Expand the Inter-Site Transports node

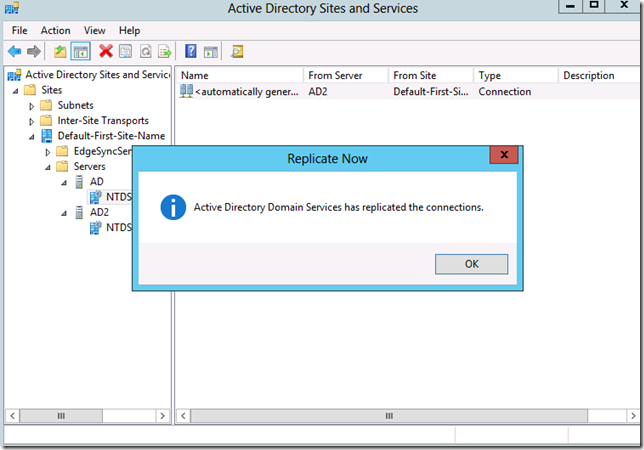coord(32,122)
